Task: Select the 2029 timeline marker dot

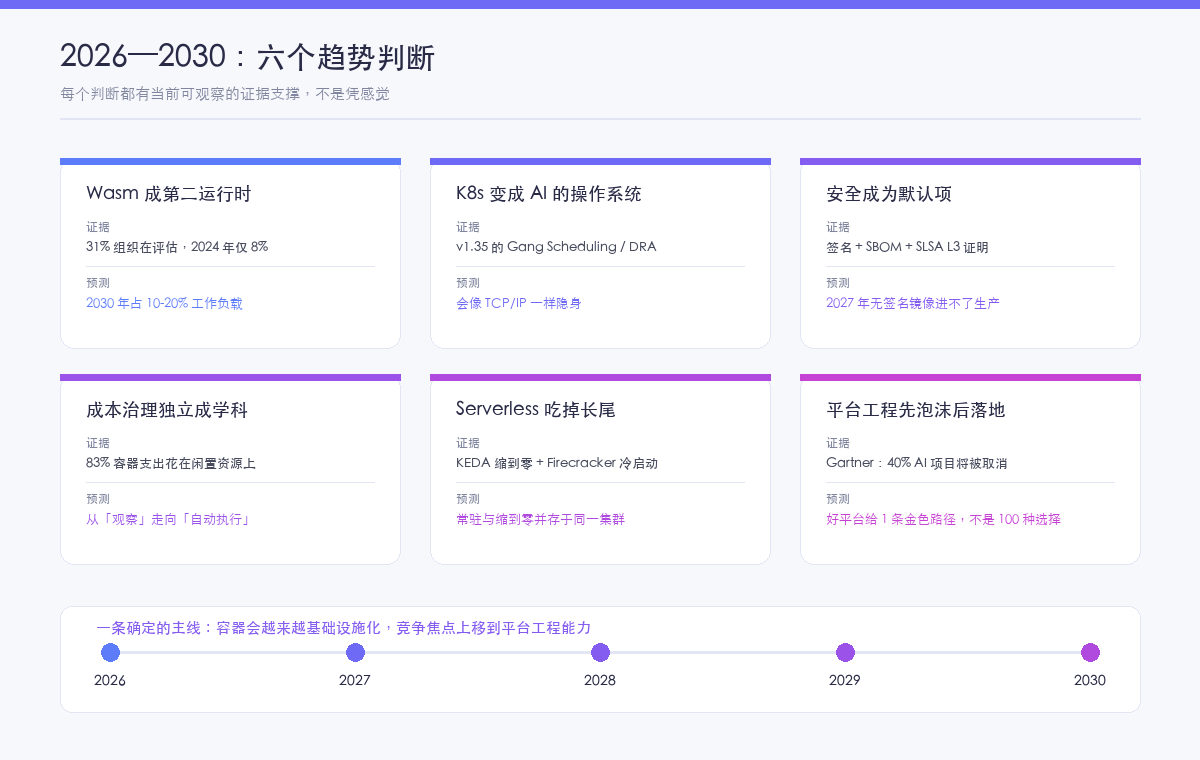Action: point(845,653)
